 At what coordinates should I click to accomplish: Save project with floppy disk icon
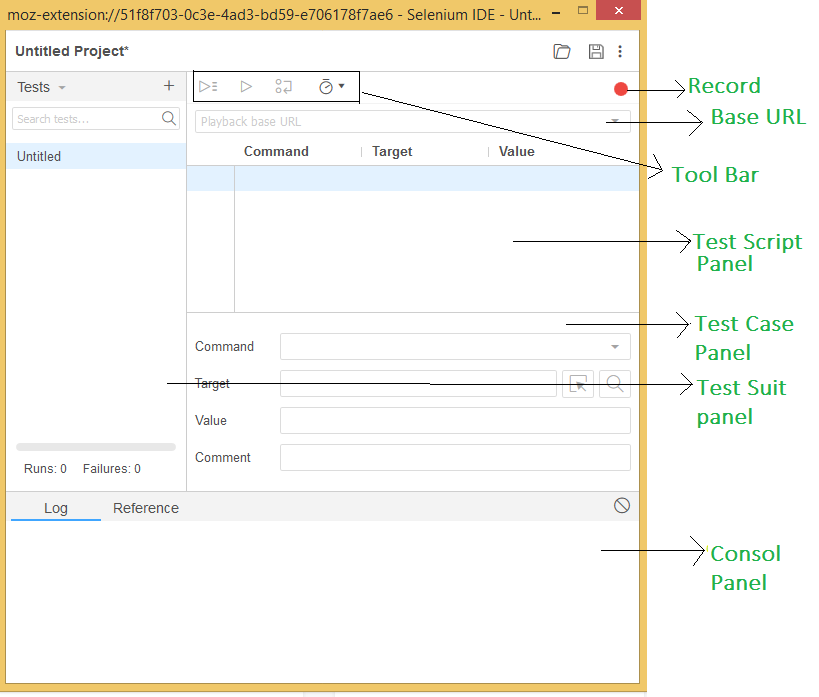coord(596,51)
